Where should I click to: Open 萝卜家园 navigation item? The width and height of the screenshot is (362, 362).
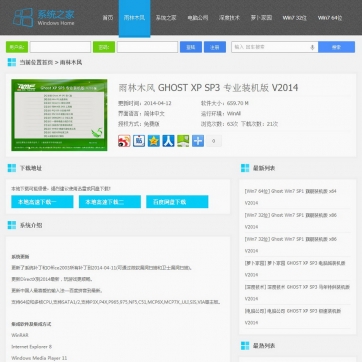(261, 18)
